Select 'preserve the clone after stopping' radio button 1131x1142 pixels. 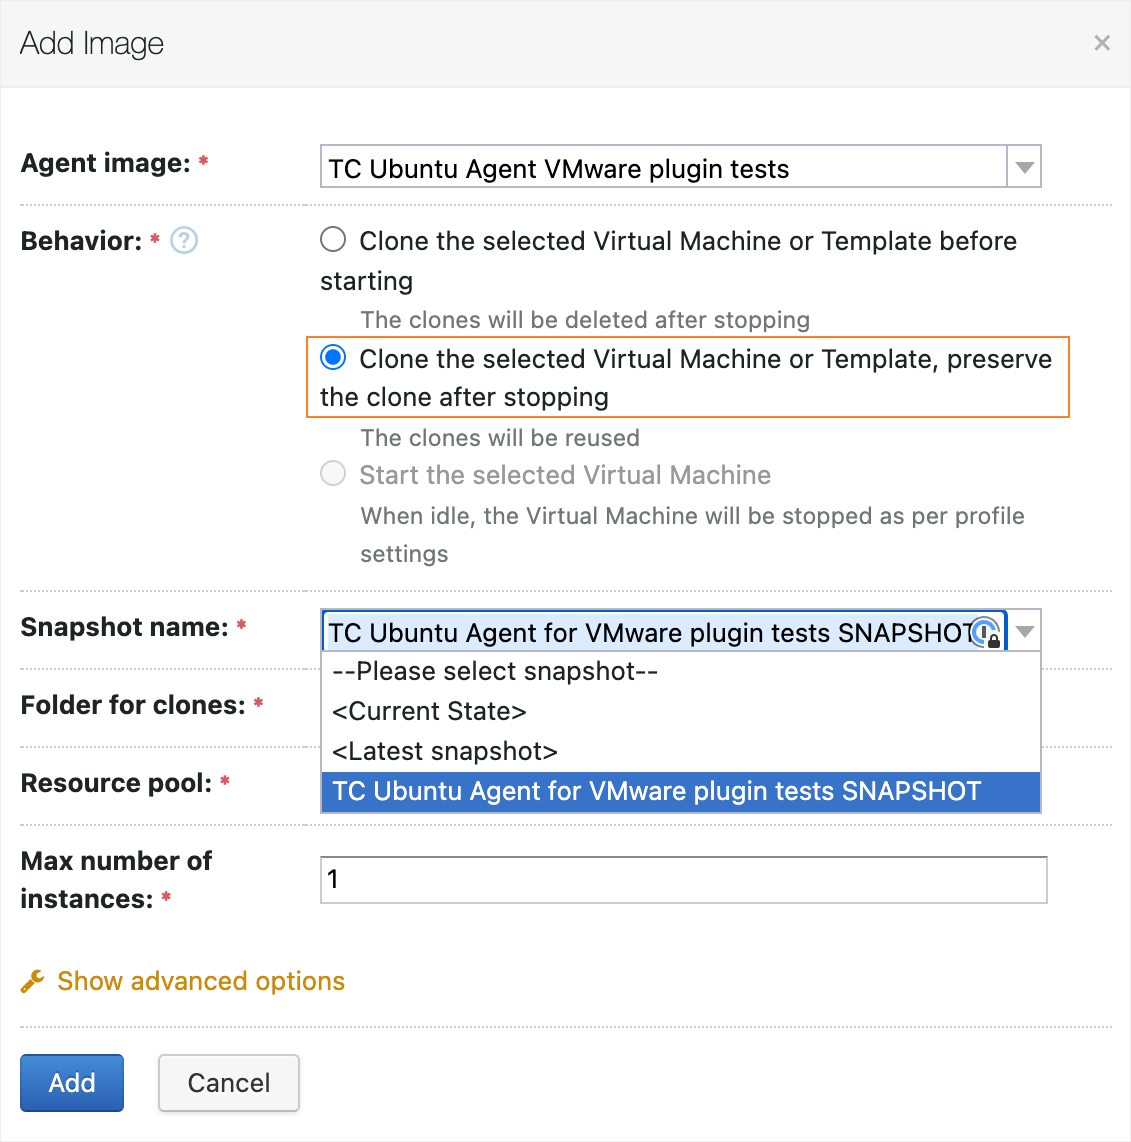[x=333, y=357]
